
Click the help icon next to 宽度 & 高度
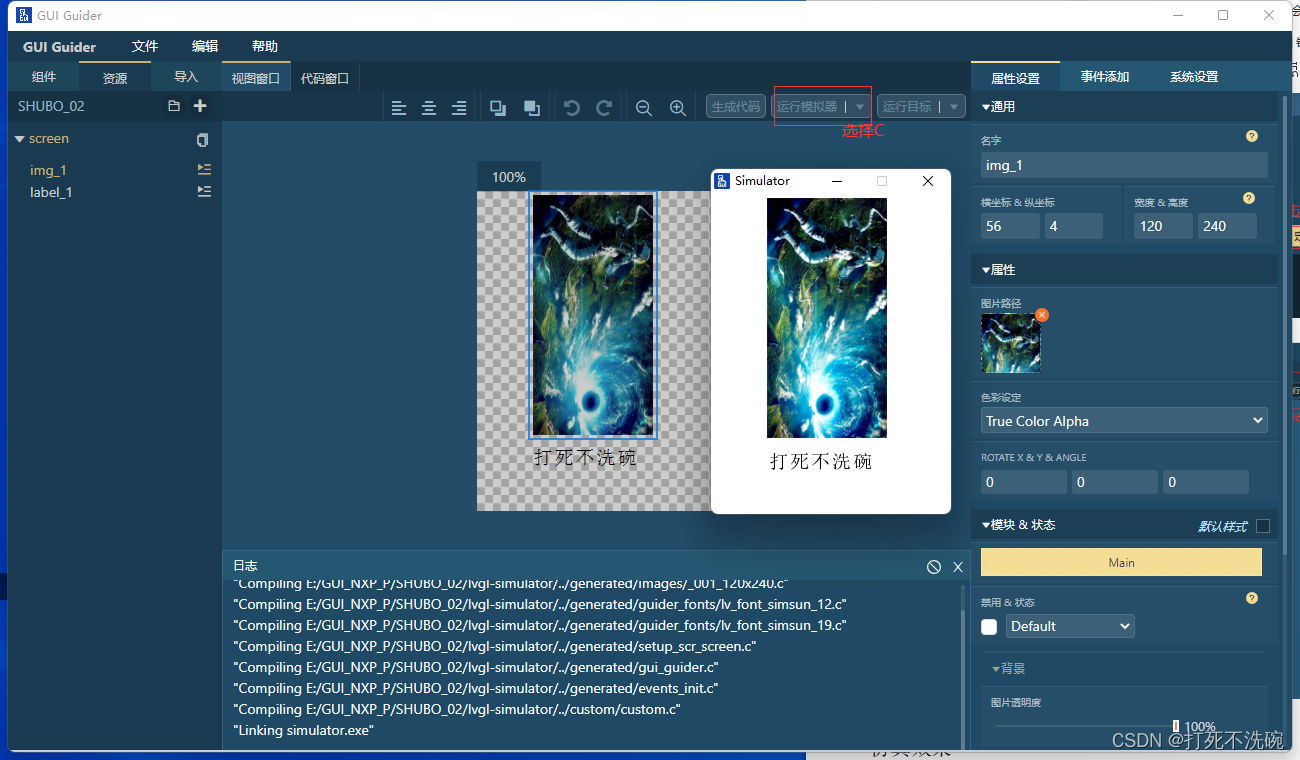pyautogui.click(x=1249, y=198)
